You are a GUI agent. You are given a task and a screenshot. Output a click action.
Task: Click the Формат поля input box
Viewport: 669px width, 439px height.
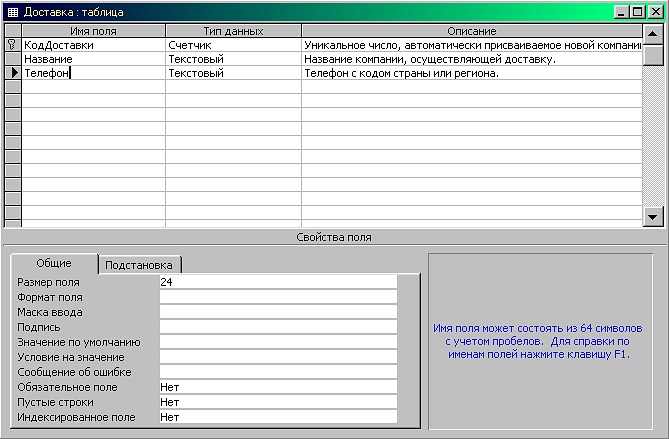tap(278, 297)
